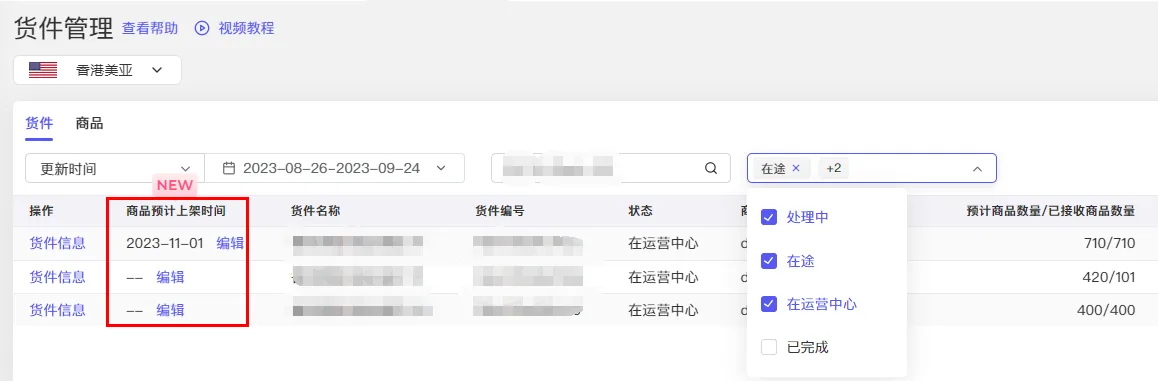
Task: Click 货件信息 for the 420/101 row
Action: pyautogui.click(x=58, y=277)
